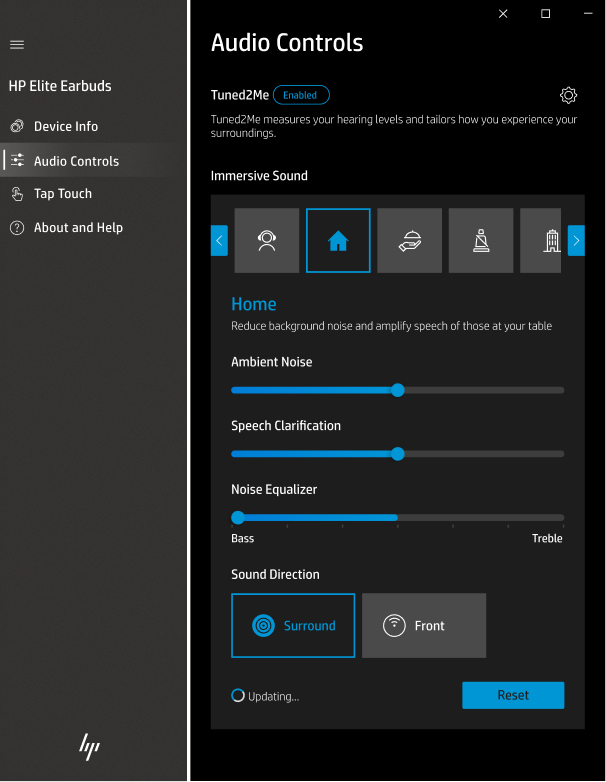This screenshot has height=782, width=606.
Task: Click the Noise Equalizer slider handle
Action: tap(238, 518)
